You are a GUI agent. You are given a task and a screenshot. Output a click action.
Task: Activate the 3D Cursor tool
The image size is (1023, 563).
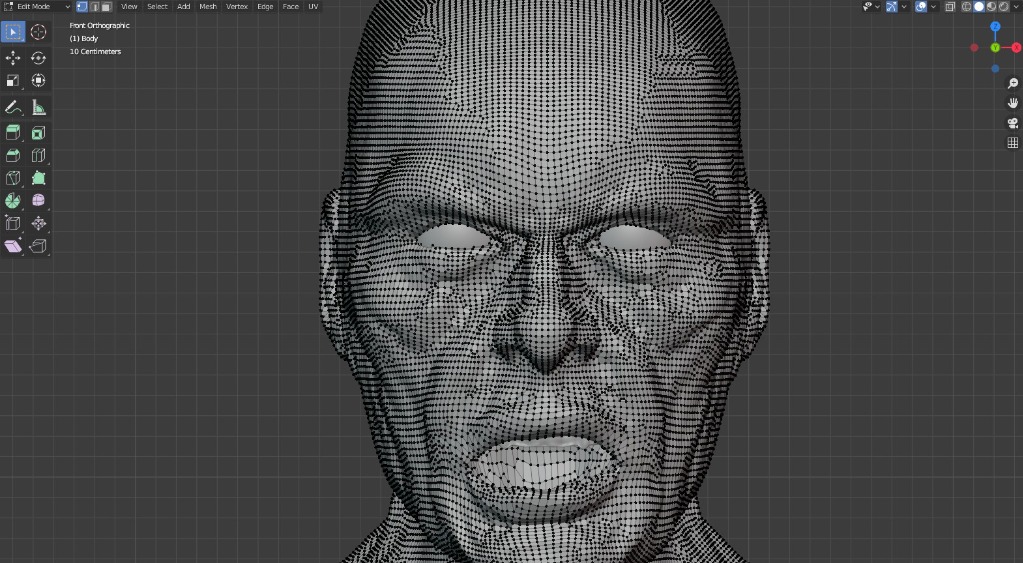39,32
